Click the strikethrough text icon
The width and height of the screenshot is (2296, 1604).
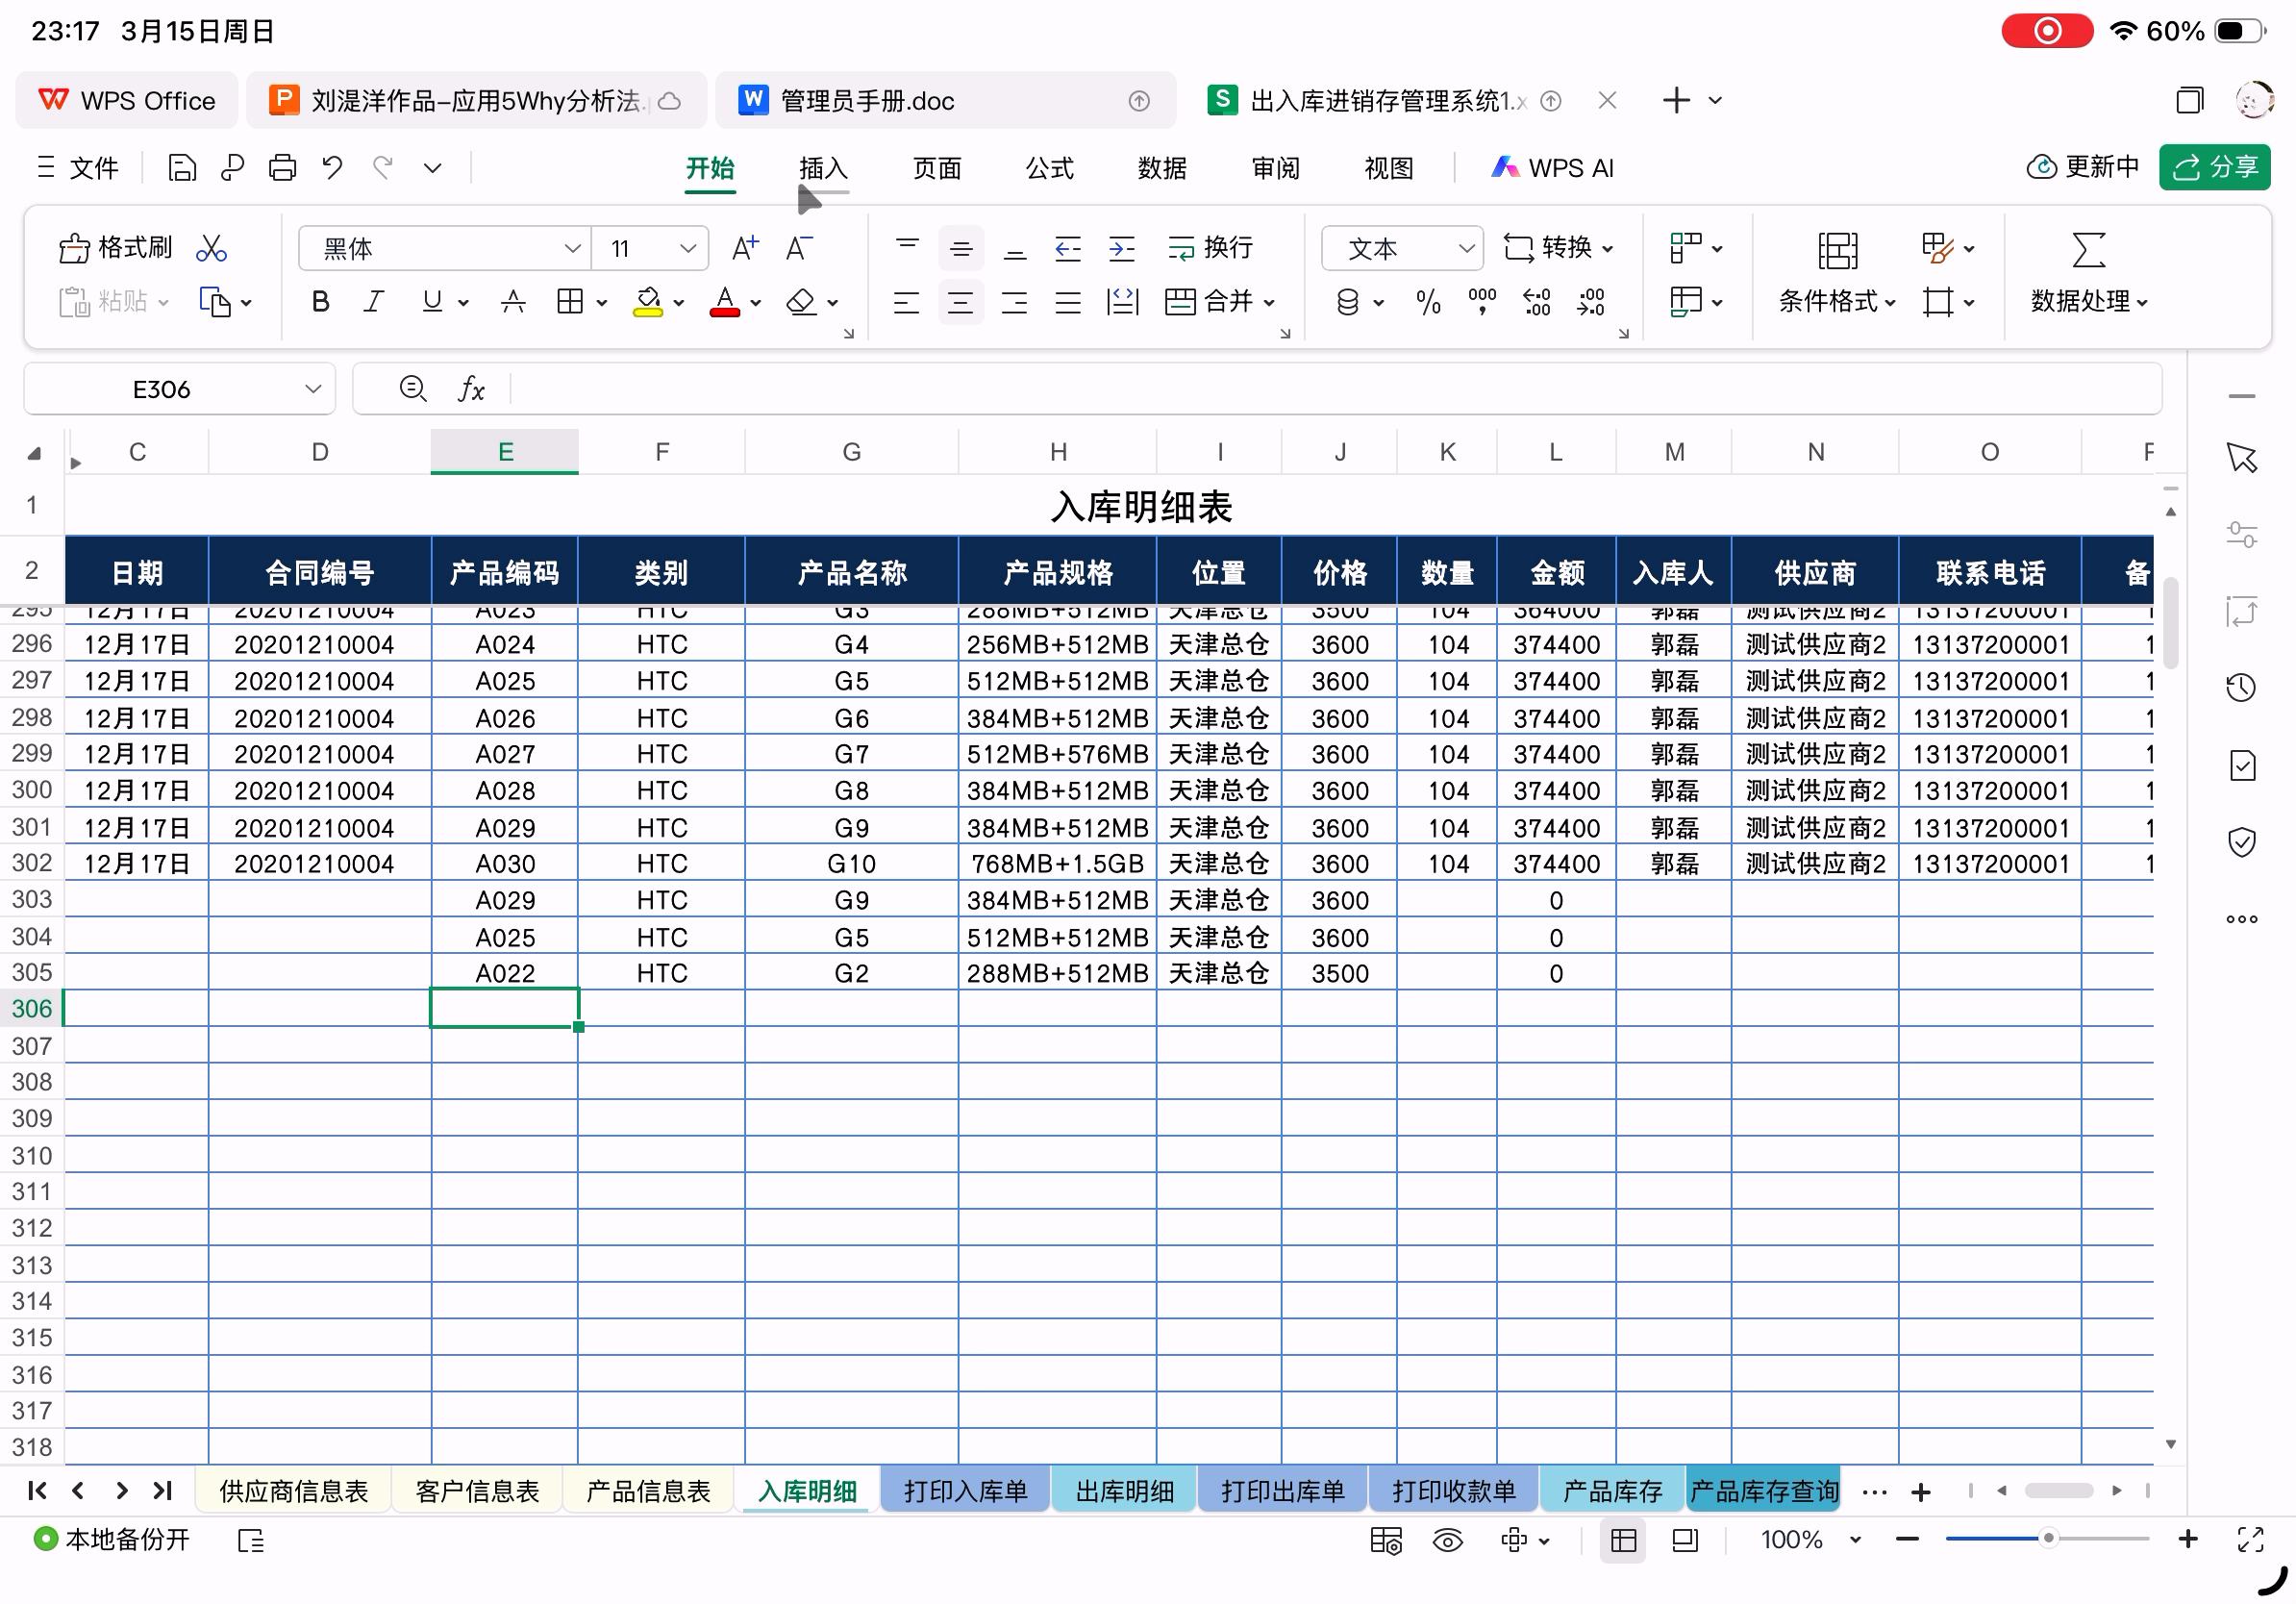[x=513, y=302]
